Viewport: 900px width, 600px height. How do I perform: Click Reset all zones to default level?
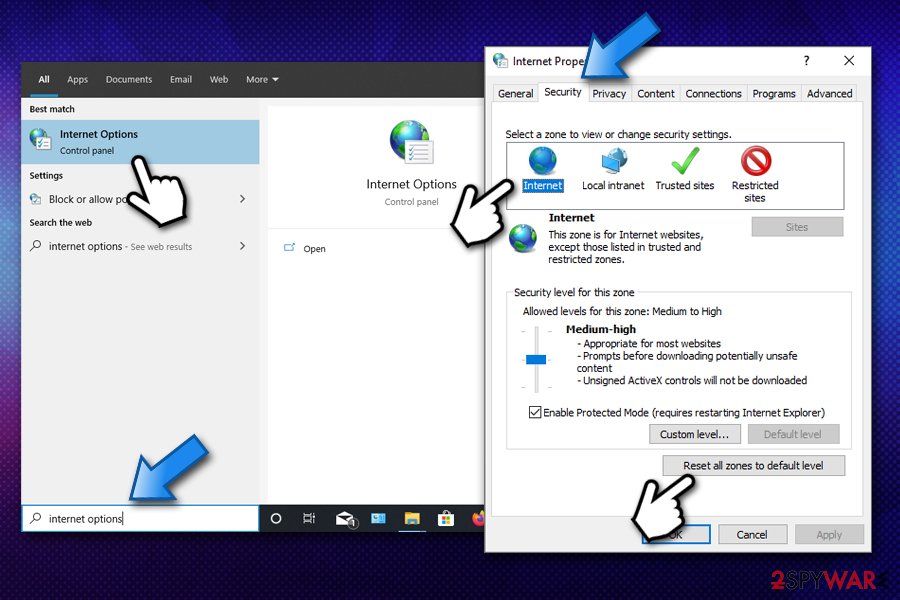[x=753, y=466]
